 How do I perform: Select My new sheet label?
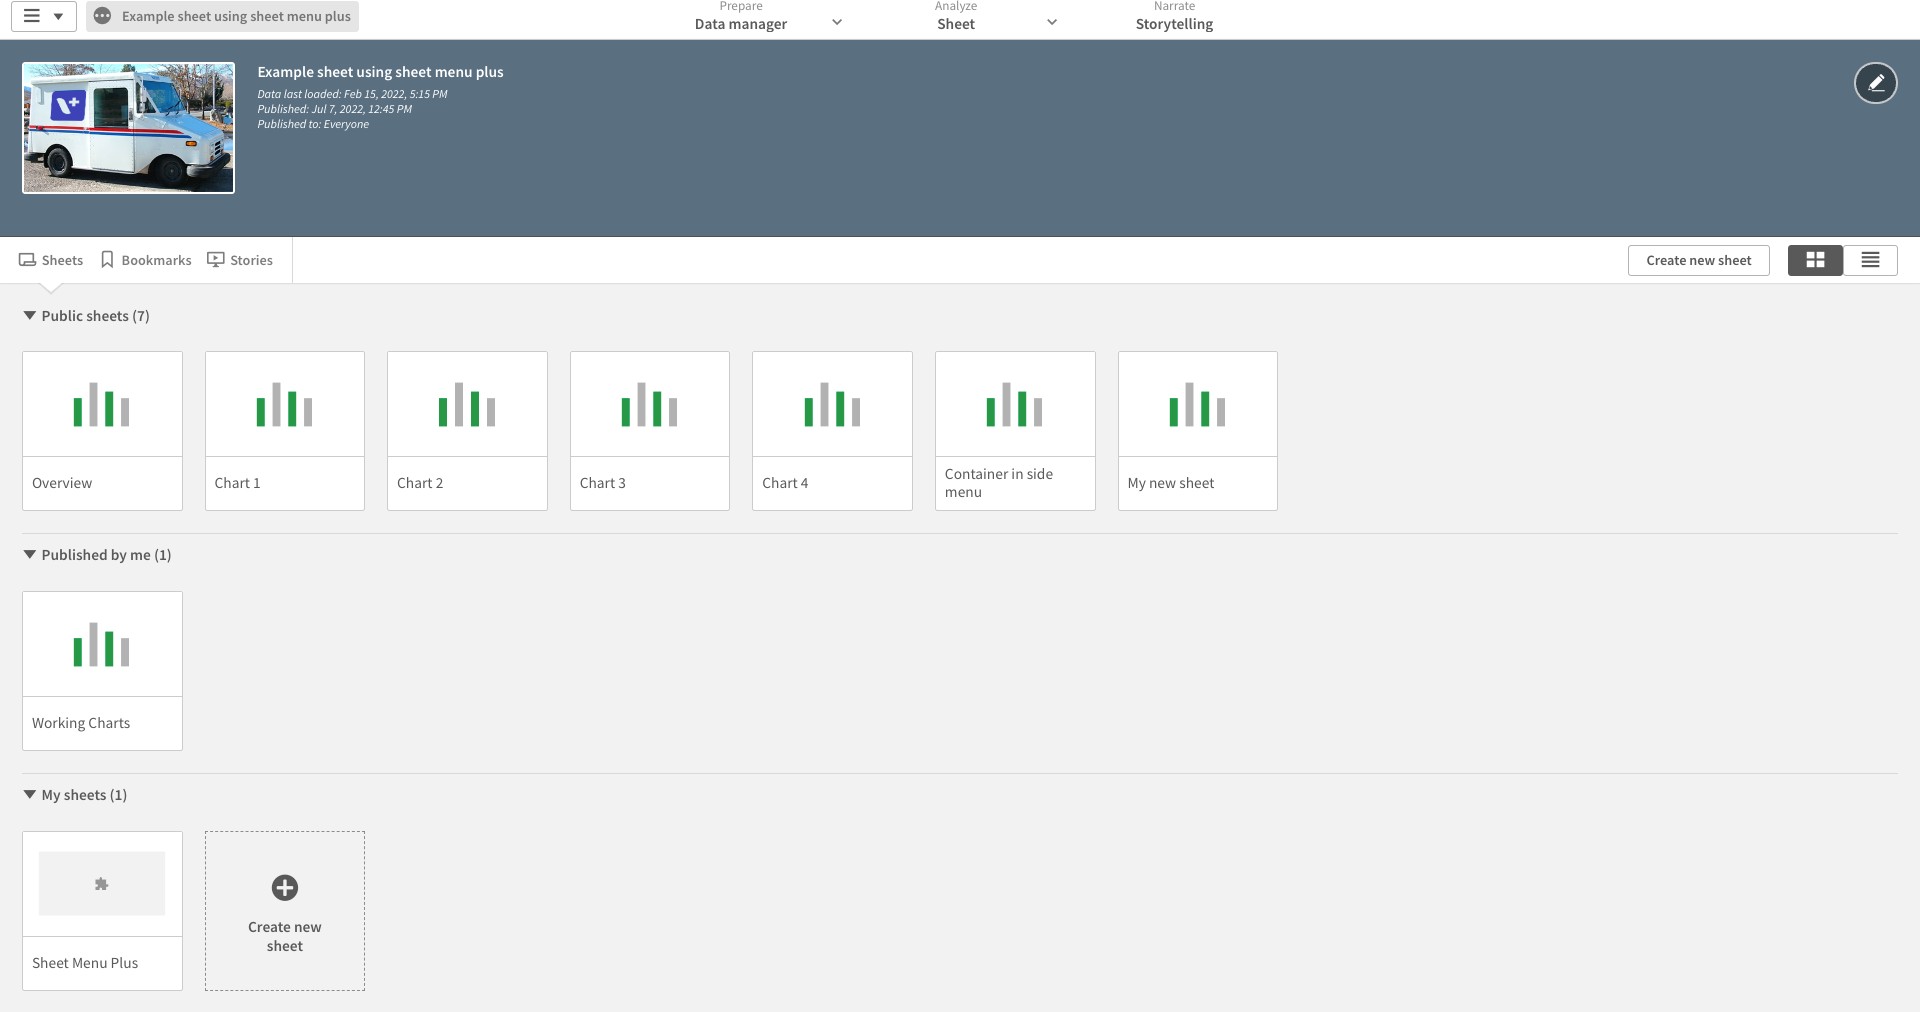tap(1170, 483)
